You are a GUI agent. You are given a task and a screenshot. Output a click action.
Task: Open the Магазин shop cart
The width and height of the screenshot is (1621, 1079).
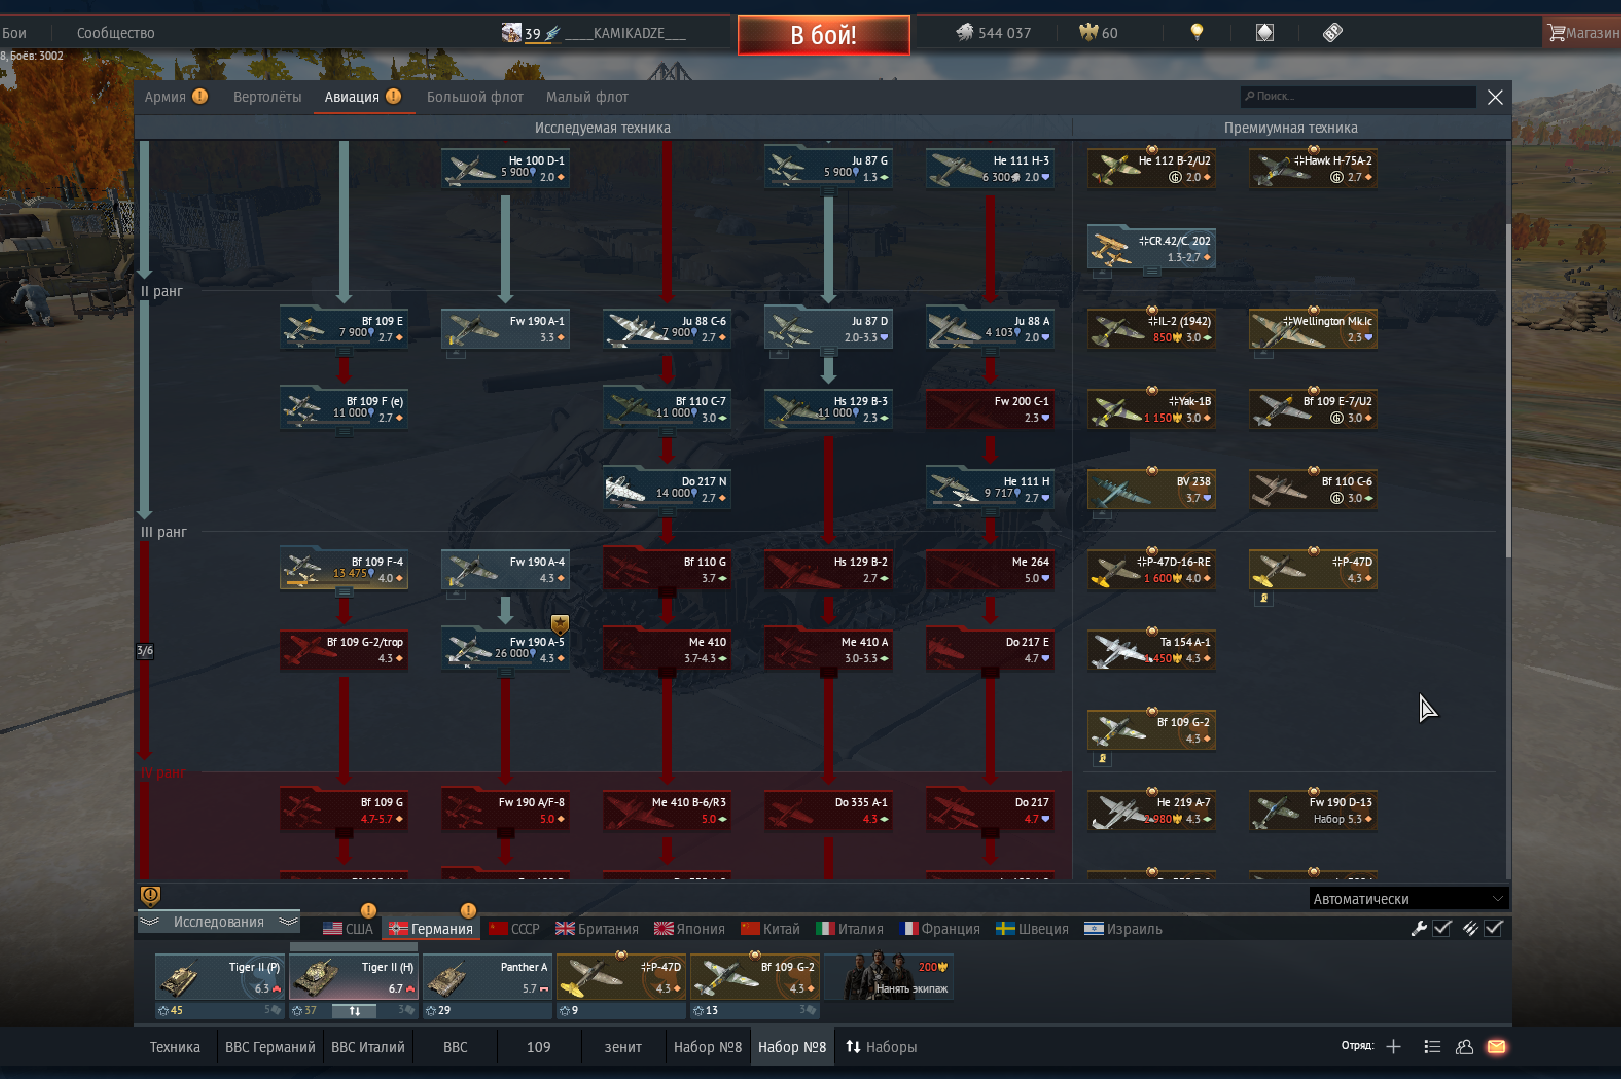tap(1583, 33)
